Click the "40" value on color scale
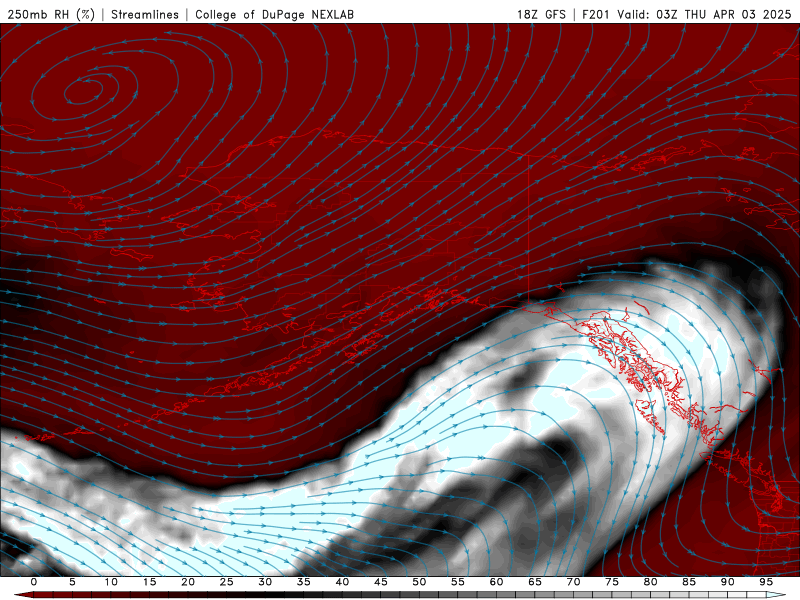The image size is (800, 600). point(342,582)
